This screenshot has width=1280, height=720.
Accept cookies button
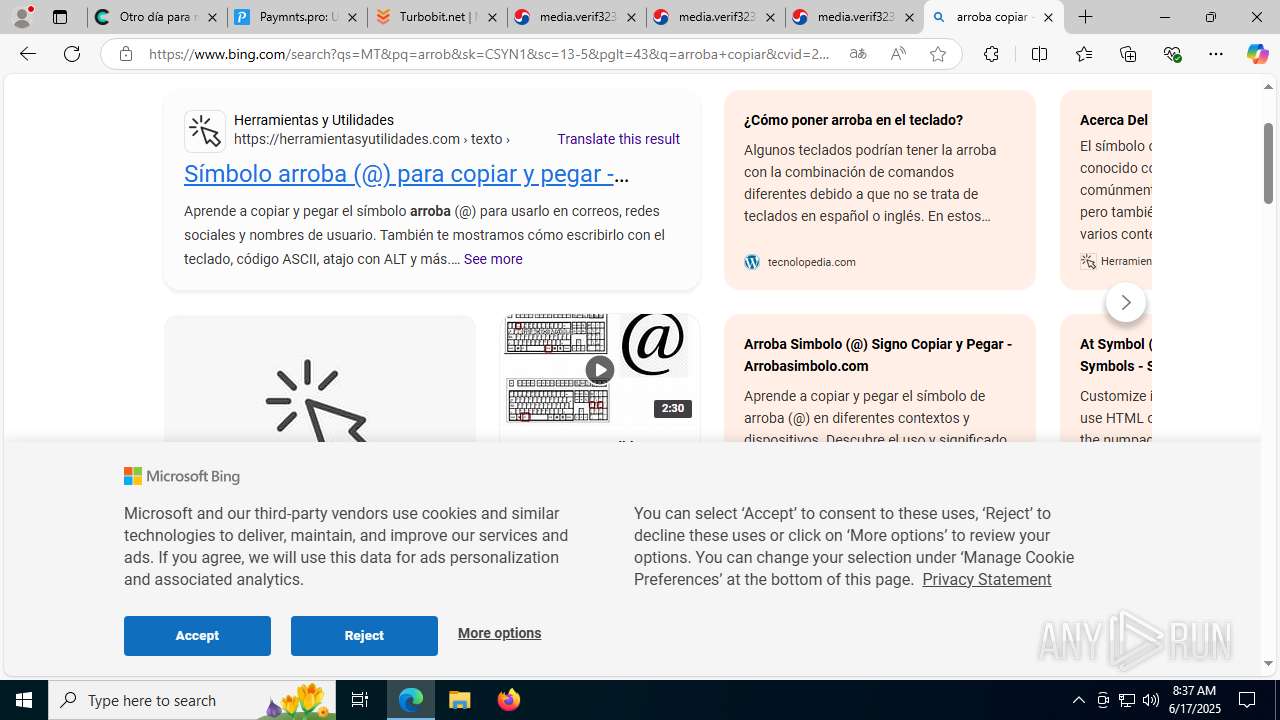197,636
